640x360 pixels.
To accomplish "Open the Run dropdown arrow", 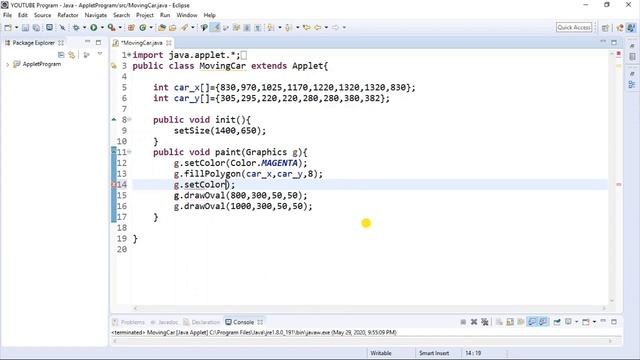I will pos(102,27).
